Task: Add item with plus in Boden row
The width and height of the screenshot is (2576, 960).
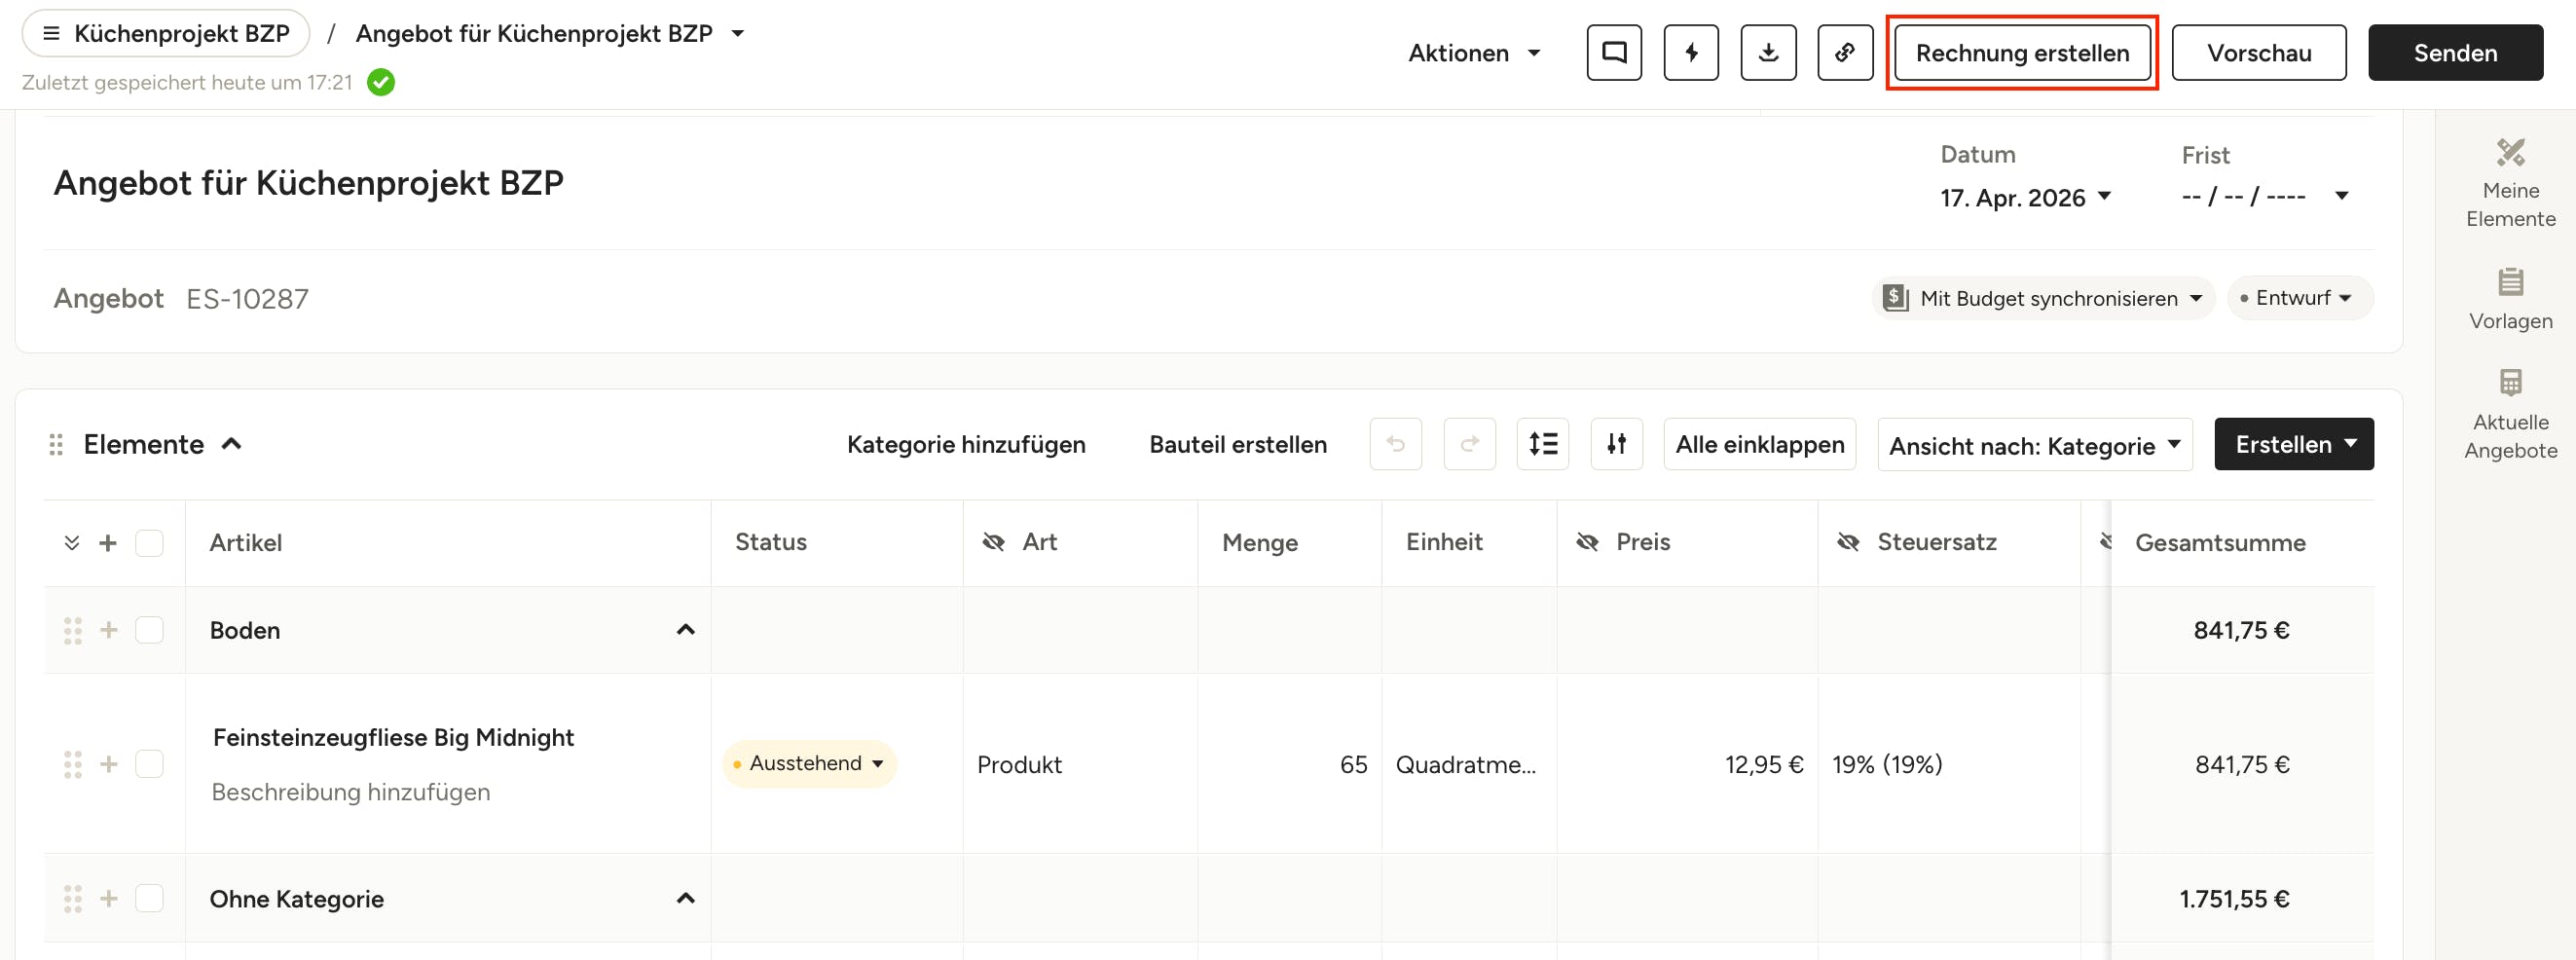Action: pos(109,630)
